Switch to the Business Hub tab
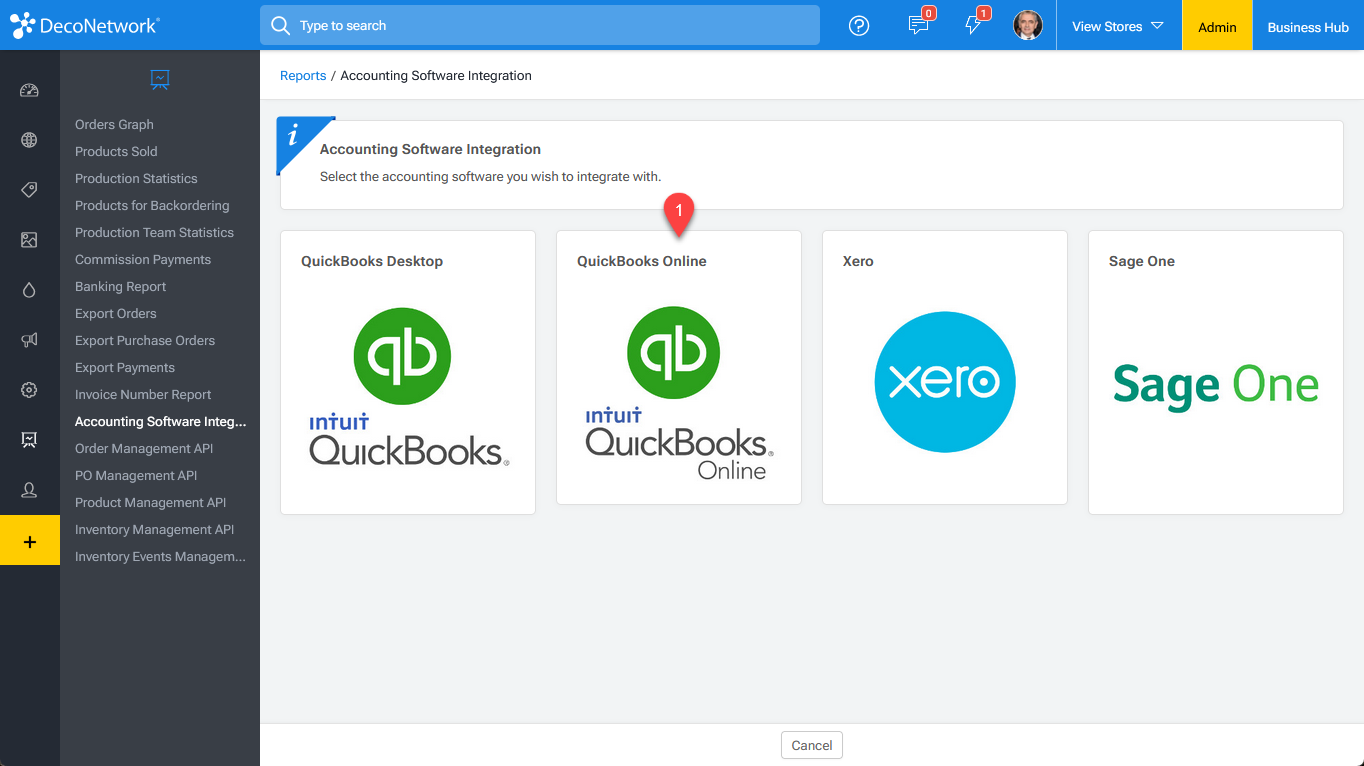Image resolution: width=1364 pixels, height=766 pixels. (1308, 26)
